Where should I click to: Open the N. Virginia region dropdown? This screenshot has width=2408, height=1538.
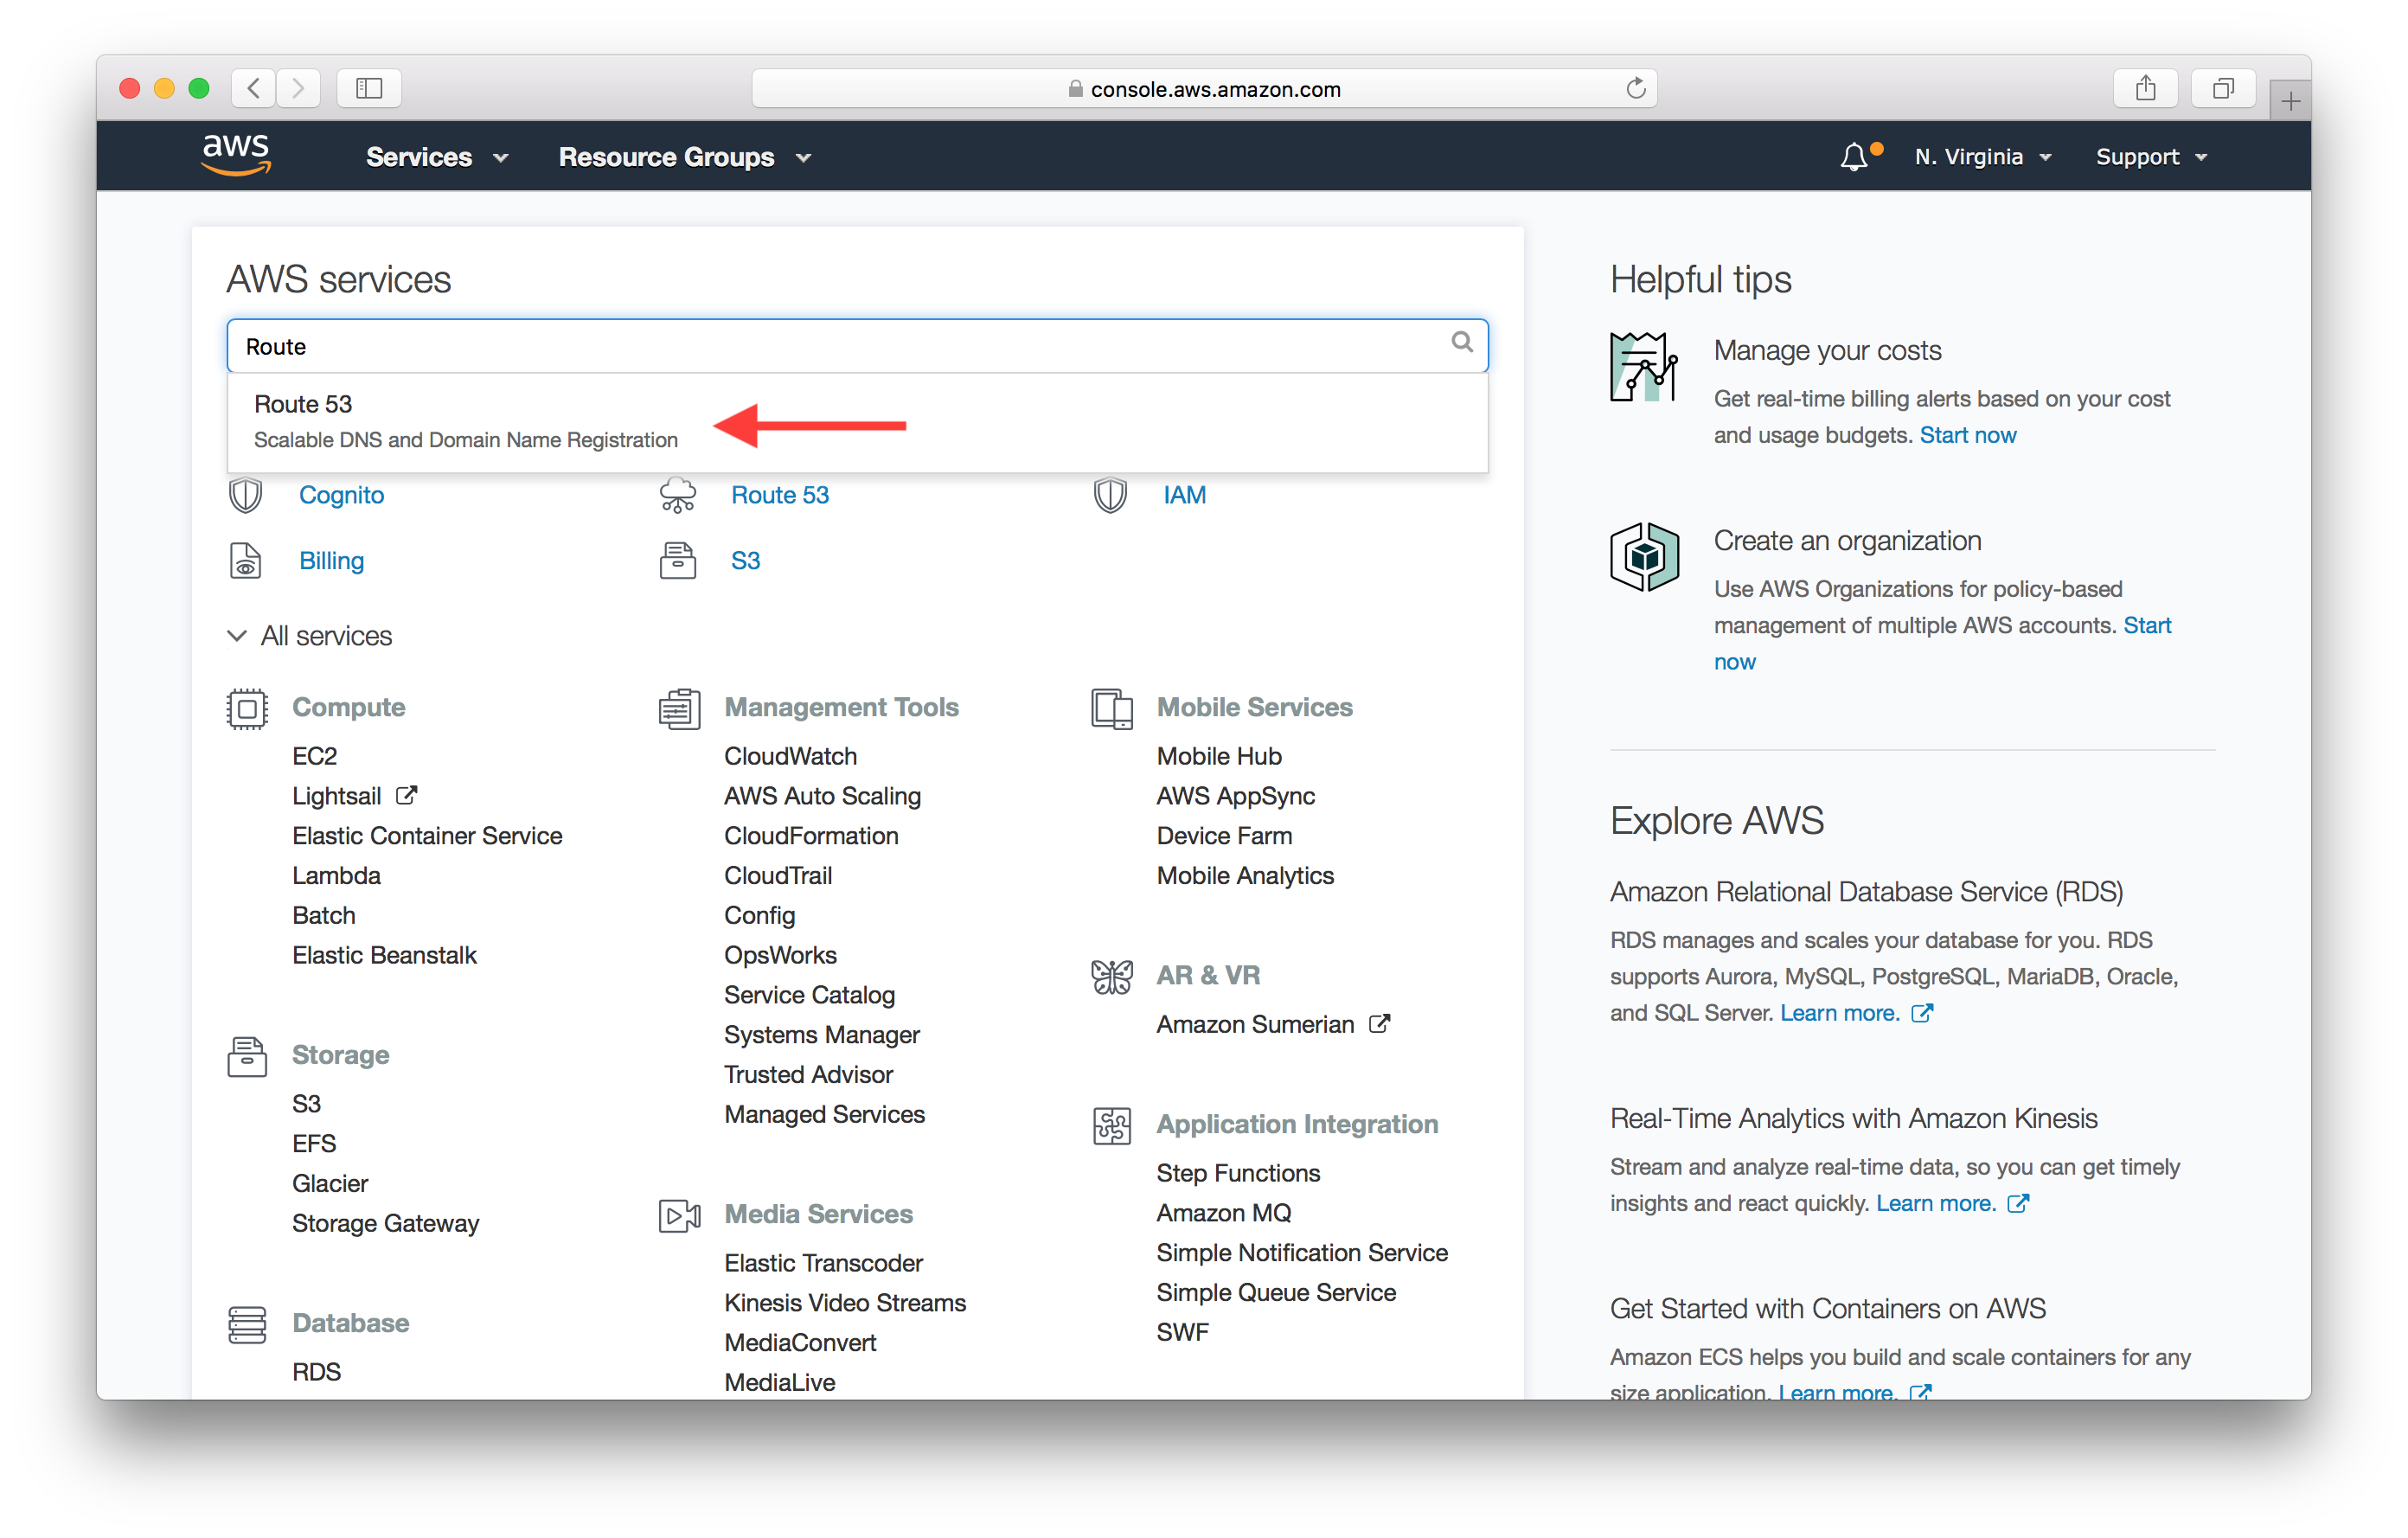pos(1982,157)
